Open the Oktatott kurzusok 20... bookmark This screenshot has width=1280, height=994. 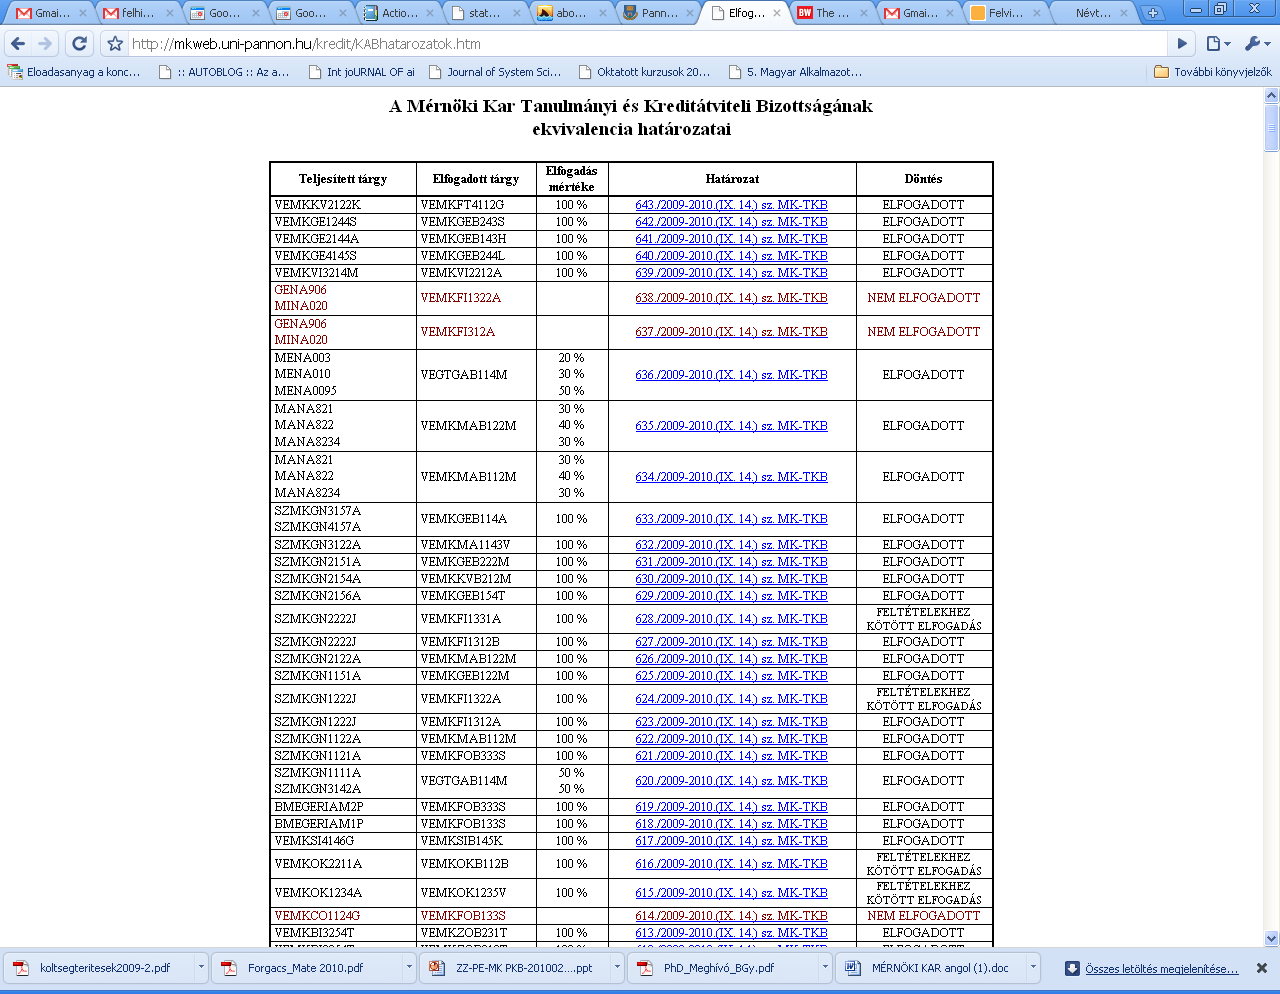coord(644,72)
